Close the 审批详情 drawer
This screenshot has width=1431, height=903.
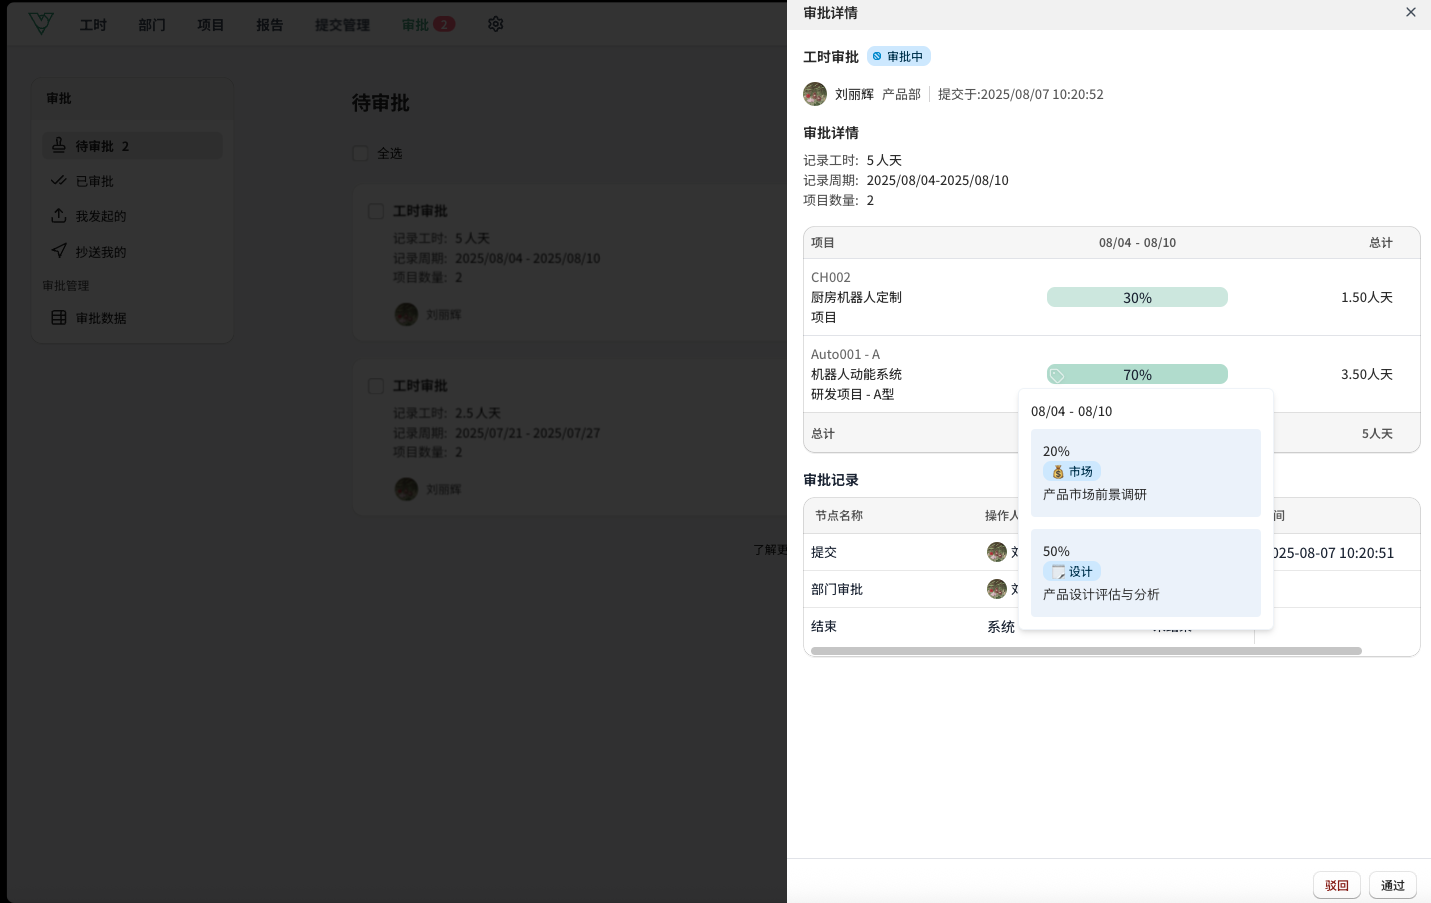1410,13
